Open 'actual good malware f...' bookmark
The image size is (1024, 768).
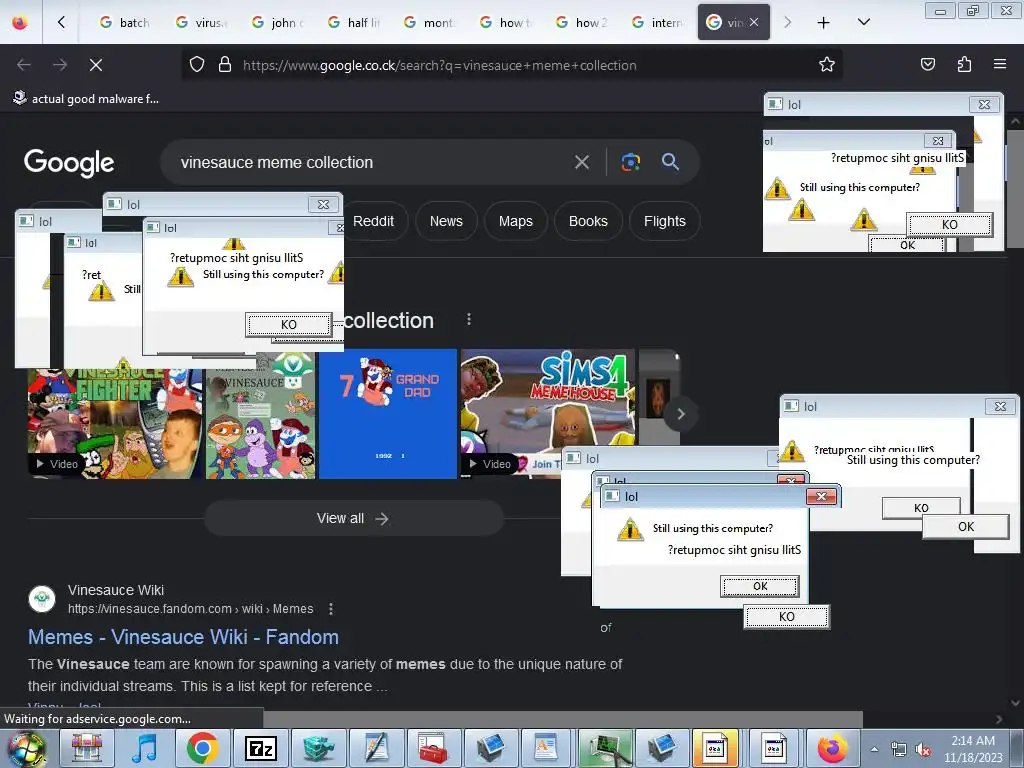point(86,99)
